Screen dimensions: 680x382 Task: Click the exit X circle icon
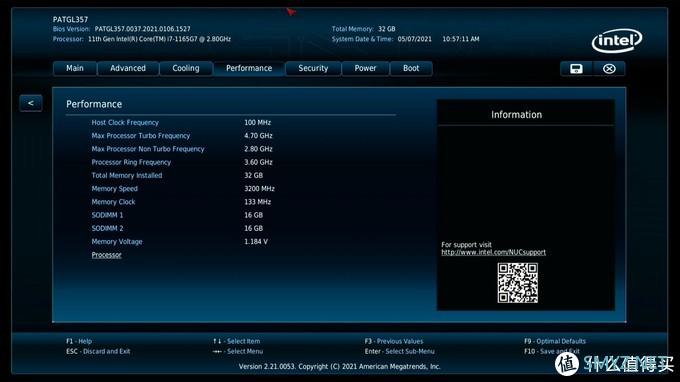pyautogui.click(x=609, y=69)
